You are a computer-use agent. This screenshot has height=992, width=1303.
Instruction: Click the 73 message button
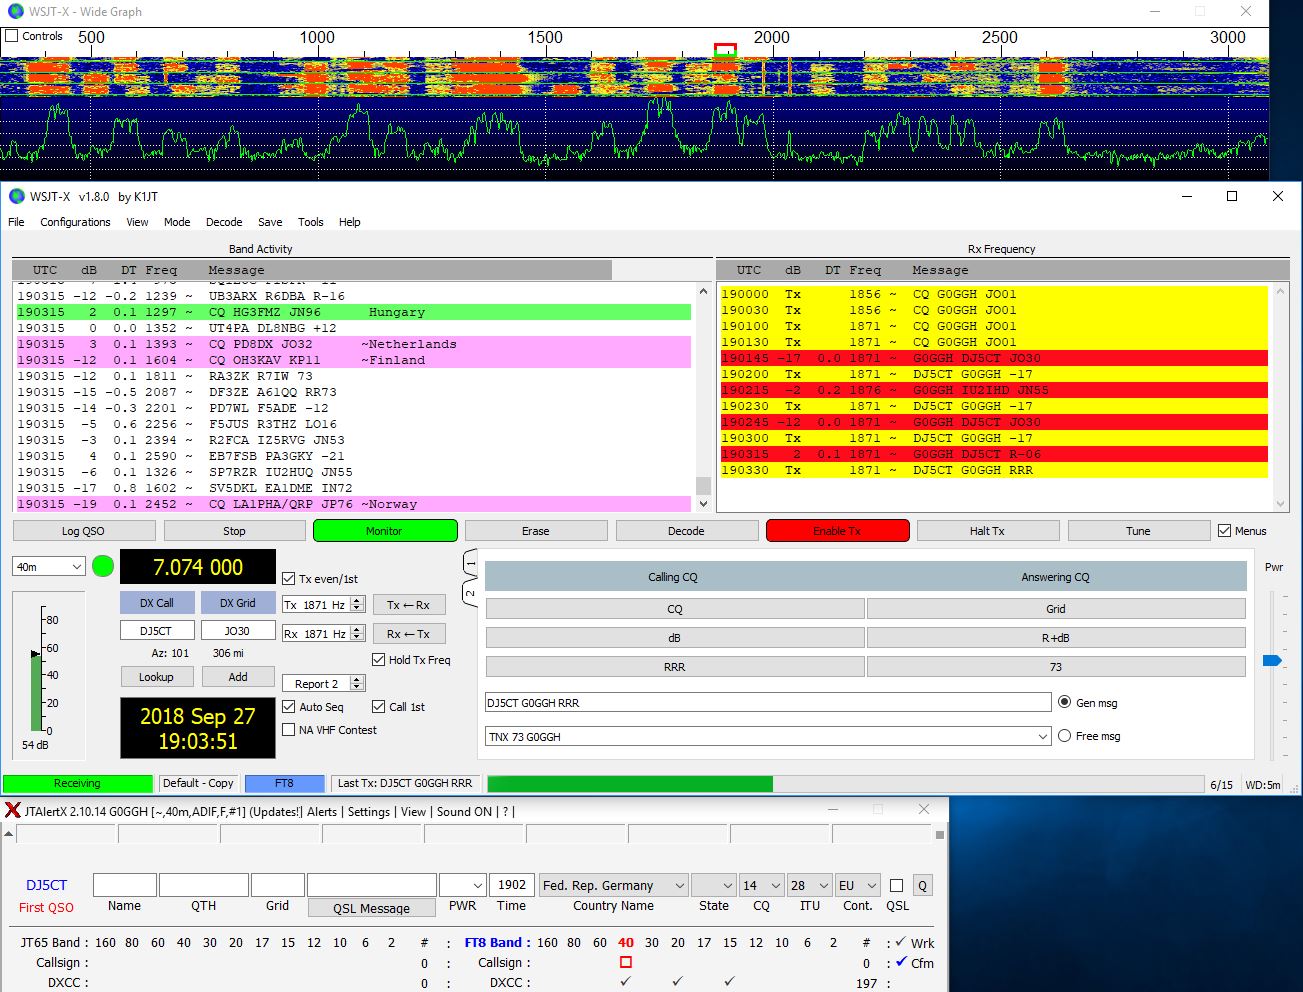(1056, 667)
